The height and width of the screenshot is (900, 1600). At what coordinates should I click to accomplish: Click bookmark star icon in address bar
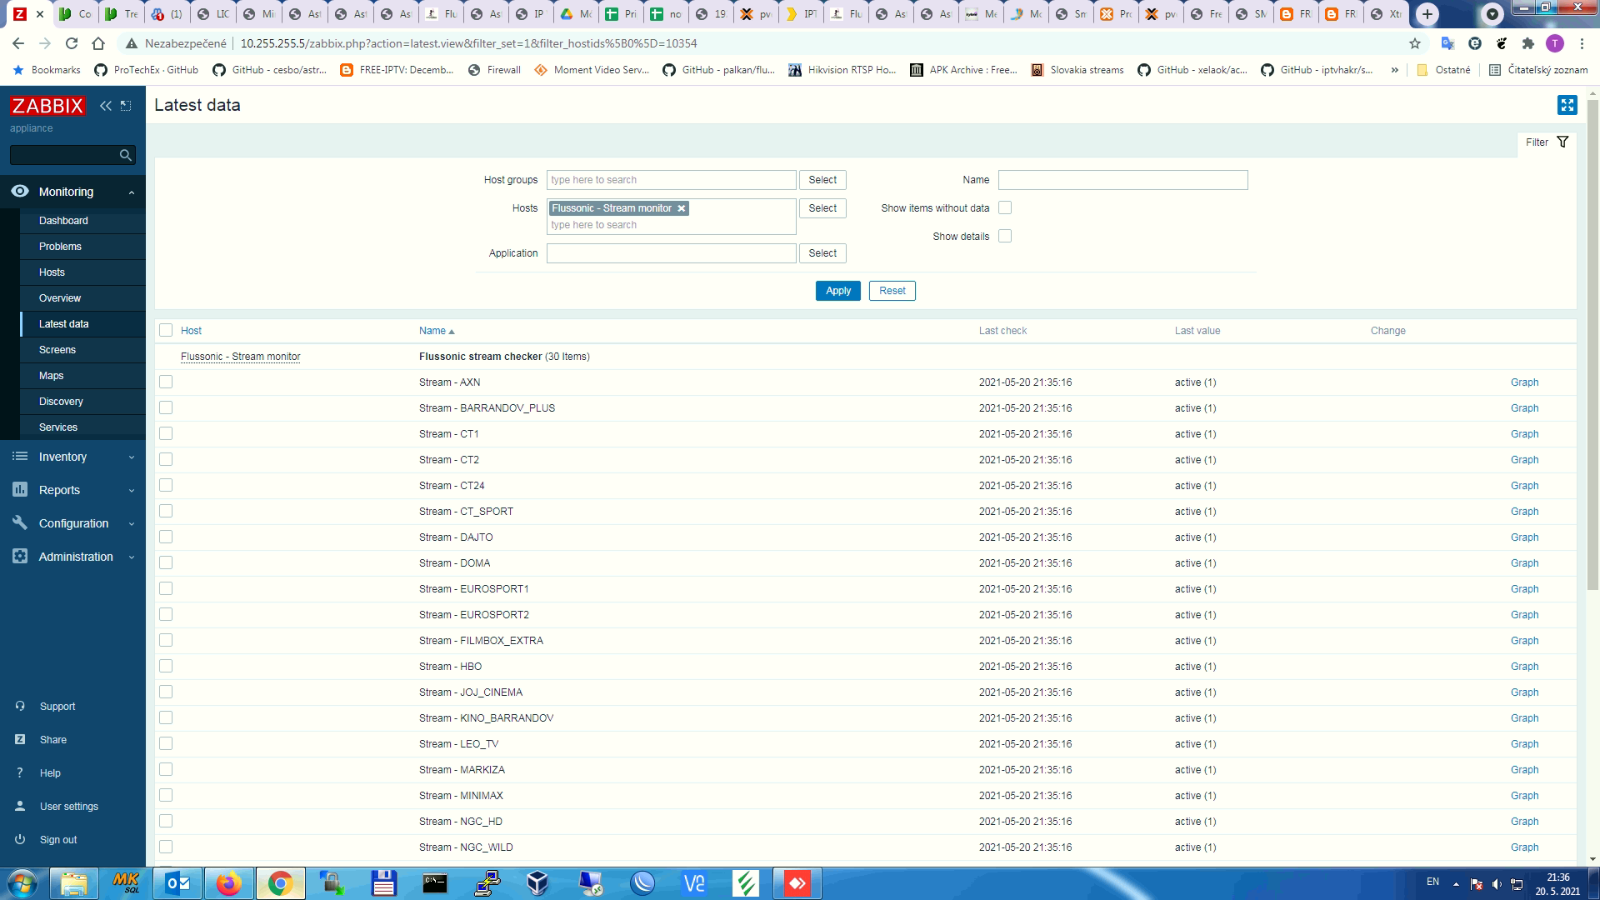tap(1414, 44)
